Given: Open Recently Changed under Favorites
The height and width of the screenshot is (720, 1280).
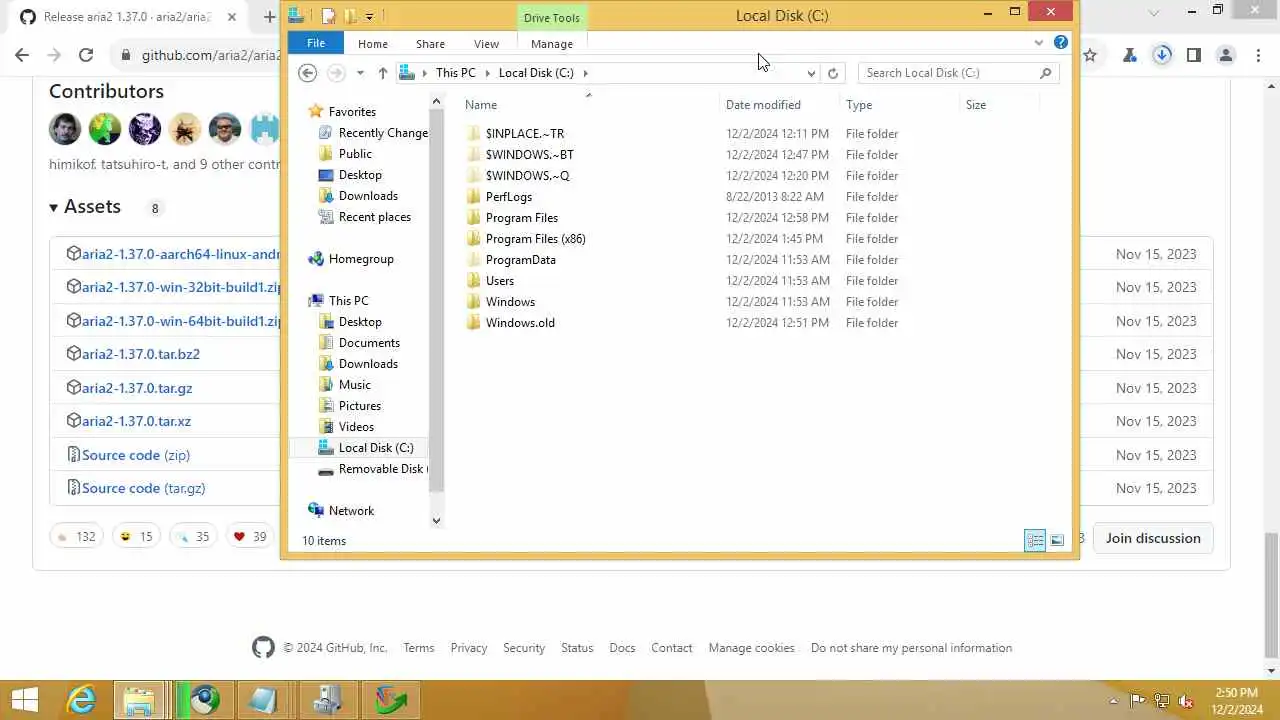Looking at the screenshot, I should point(383,133).
